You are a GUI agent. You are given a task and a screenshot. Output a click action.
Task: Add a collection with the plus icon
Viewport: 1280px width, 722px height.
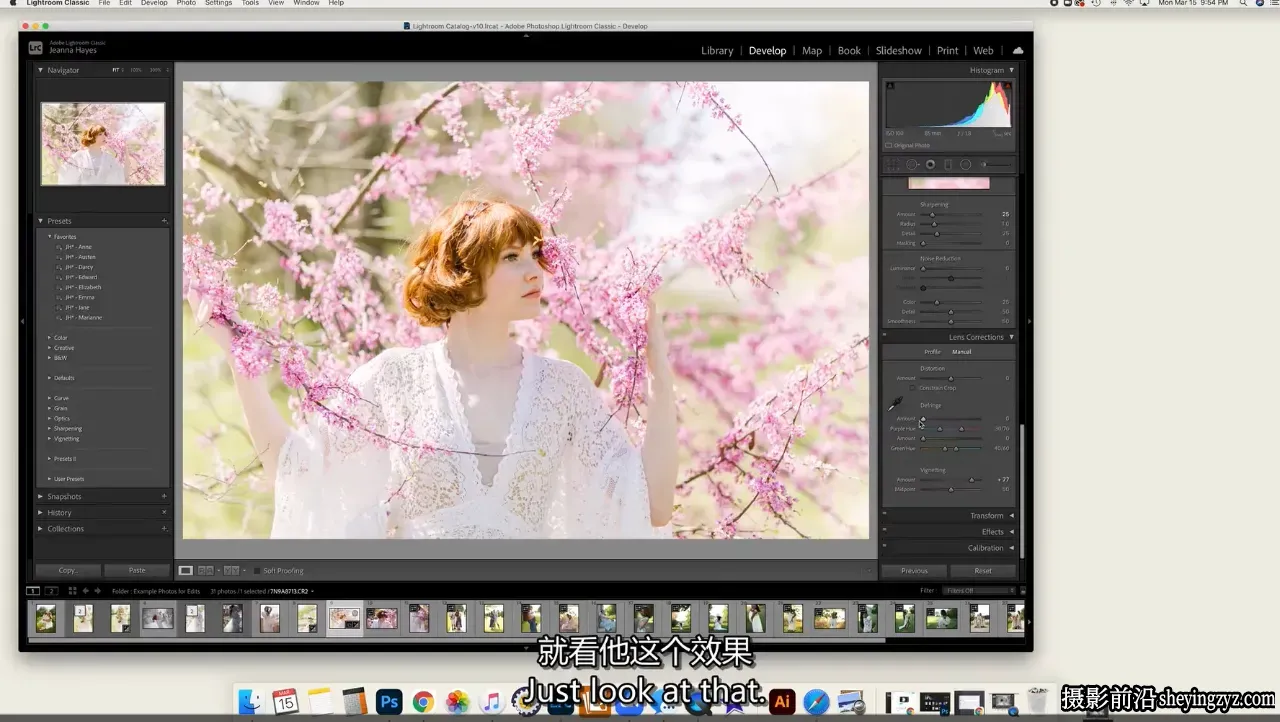(164, 528)
